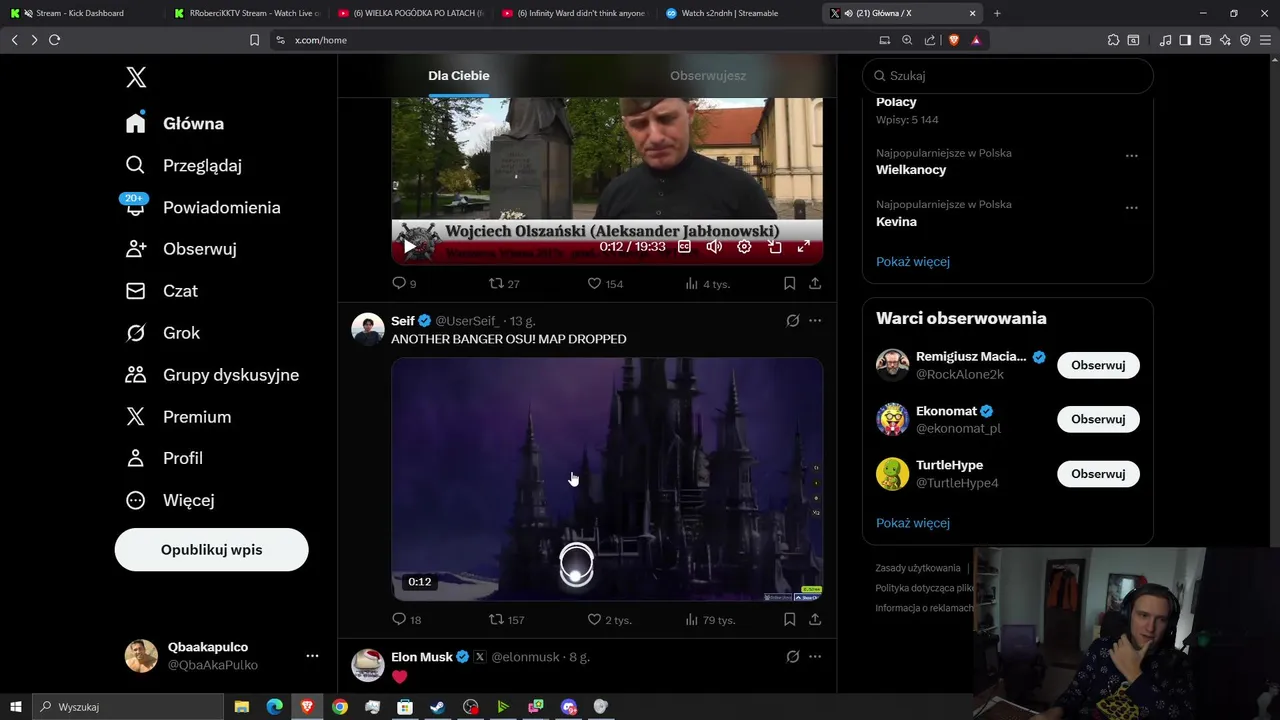
Task: Share the Olszański video post
Action: (815, 284)
